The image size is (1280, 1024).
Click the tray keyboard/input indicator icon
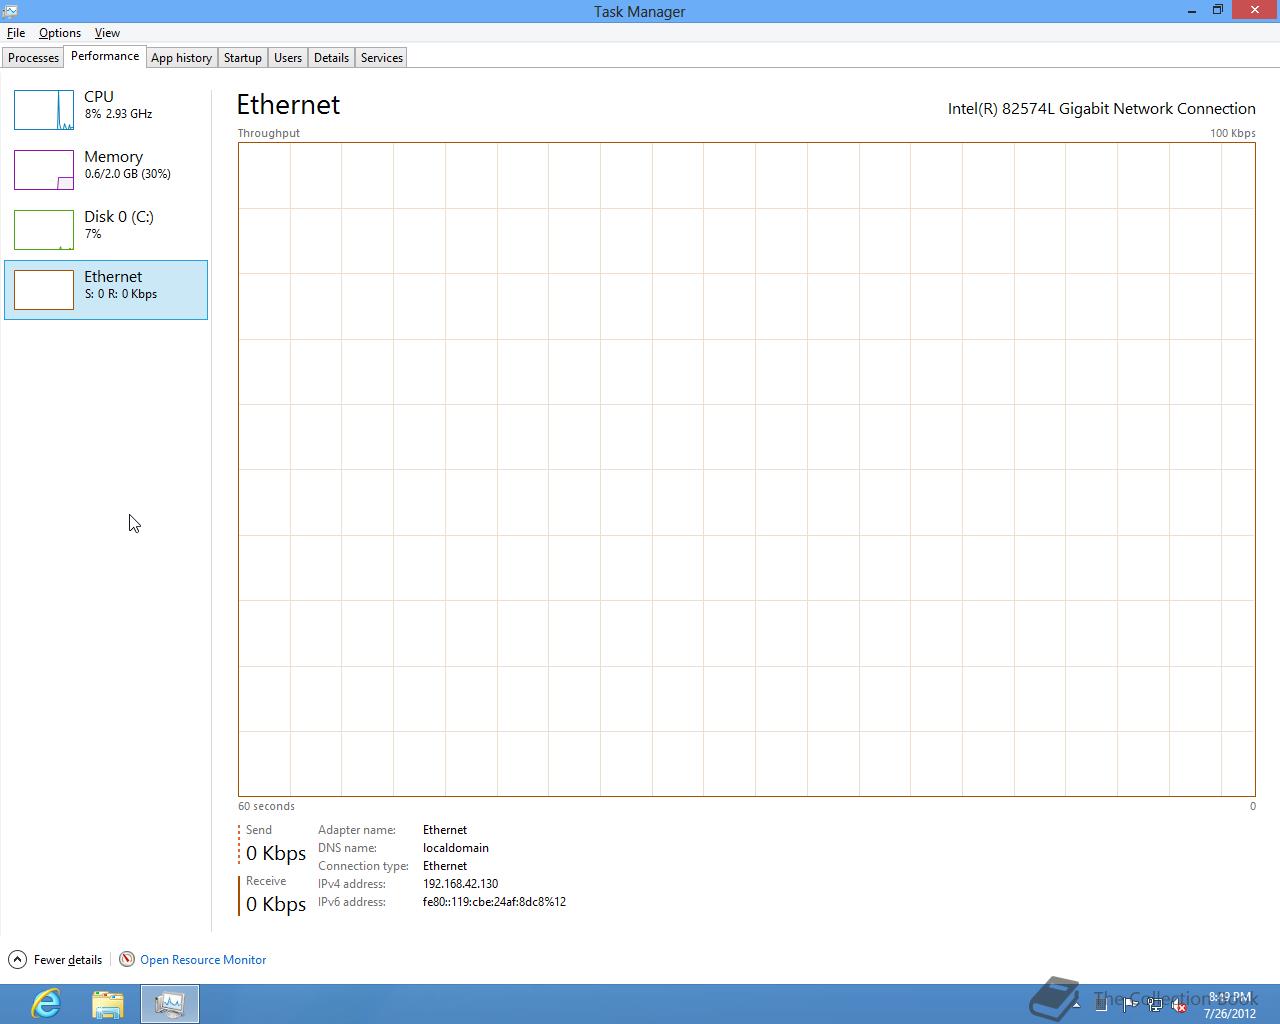pos(1102,1005)
